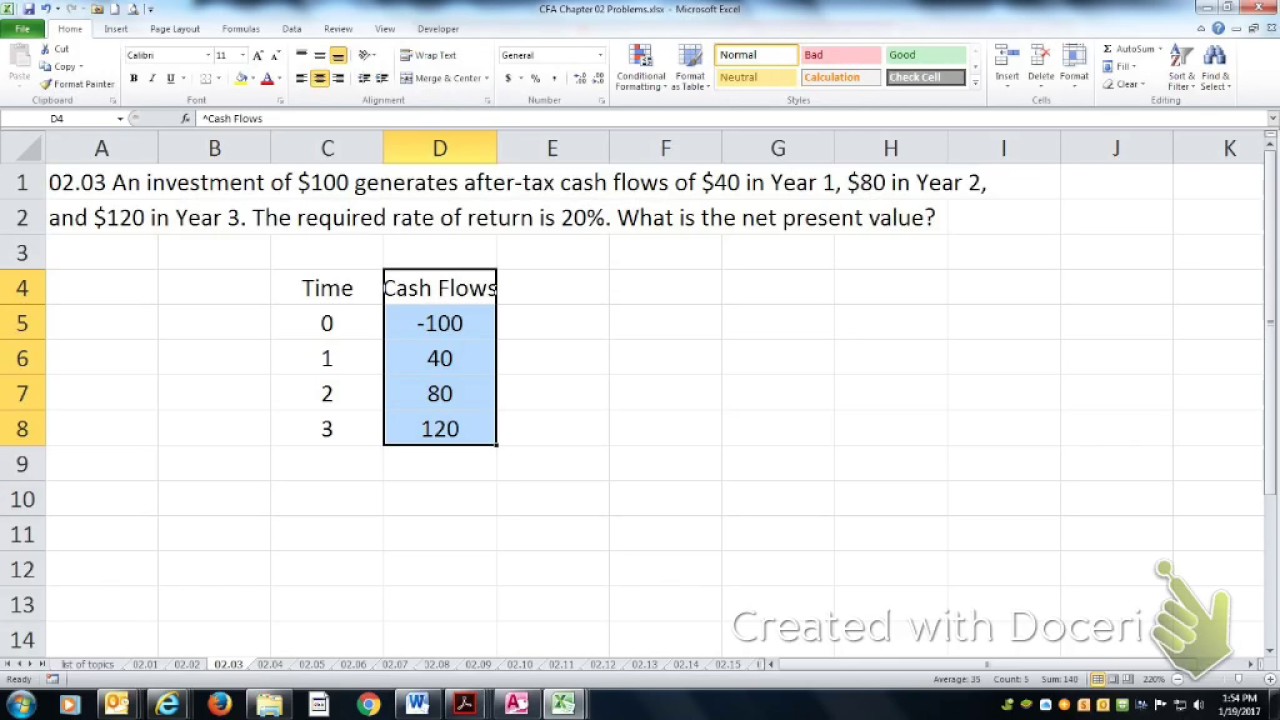Expand the AutoSum dropdown arrow
1280x720 pixels.
point(1161,49)
